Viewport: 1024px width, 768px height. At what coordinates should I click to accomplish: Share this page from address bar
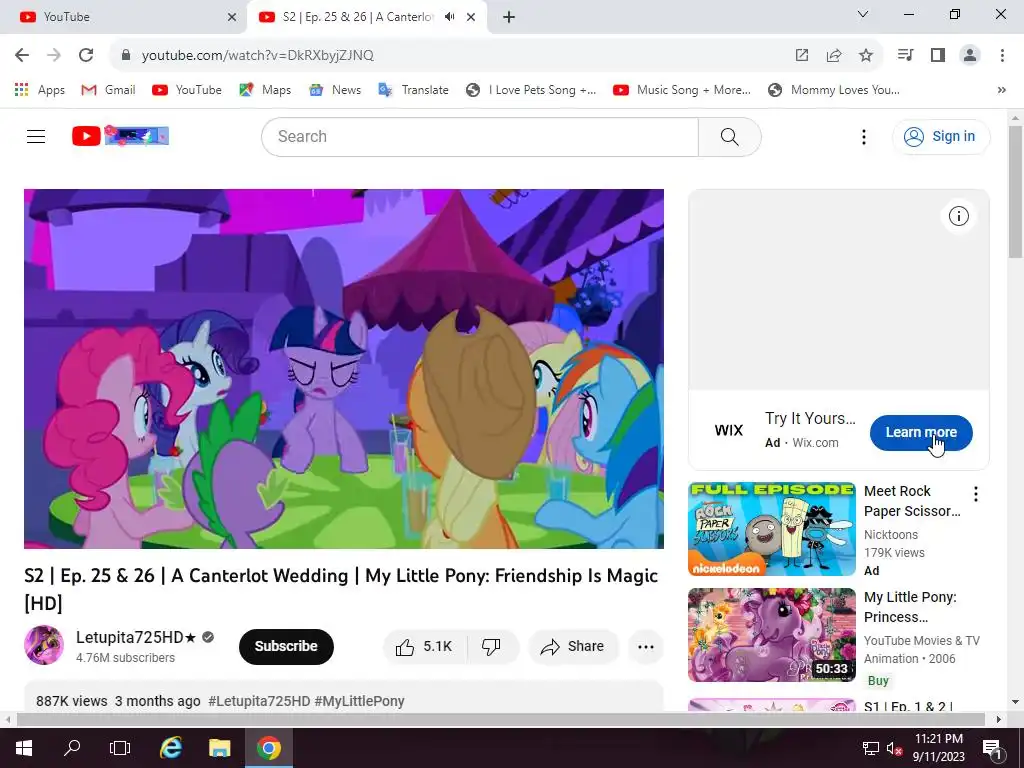[x=834, y=55]
